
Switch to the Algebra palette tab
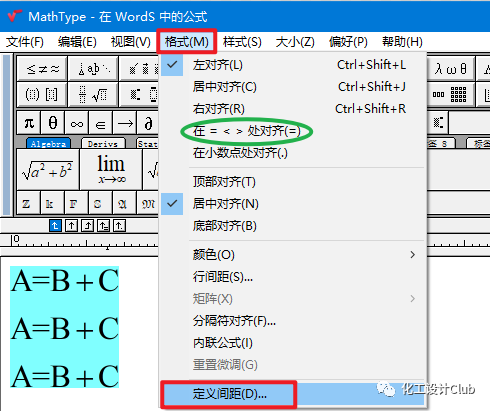pyautogui.click(x=48, y=144)
